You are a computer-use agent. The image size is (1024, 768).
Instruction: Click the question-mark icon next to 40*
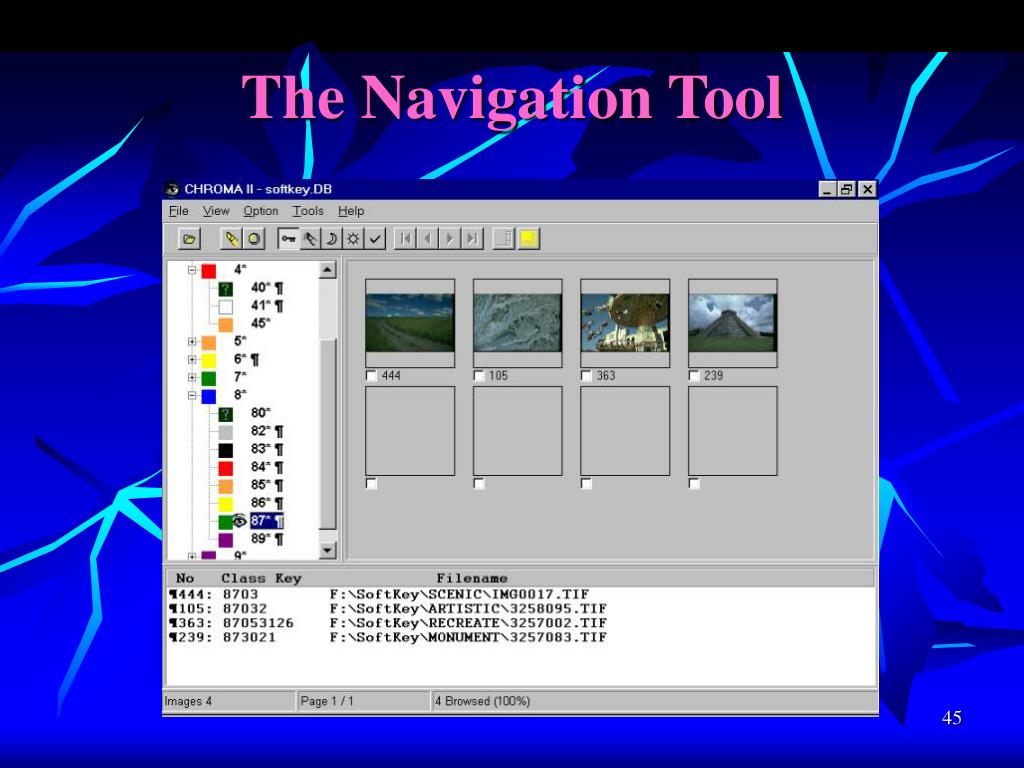pos(225,289)
